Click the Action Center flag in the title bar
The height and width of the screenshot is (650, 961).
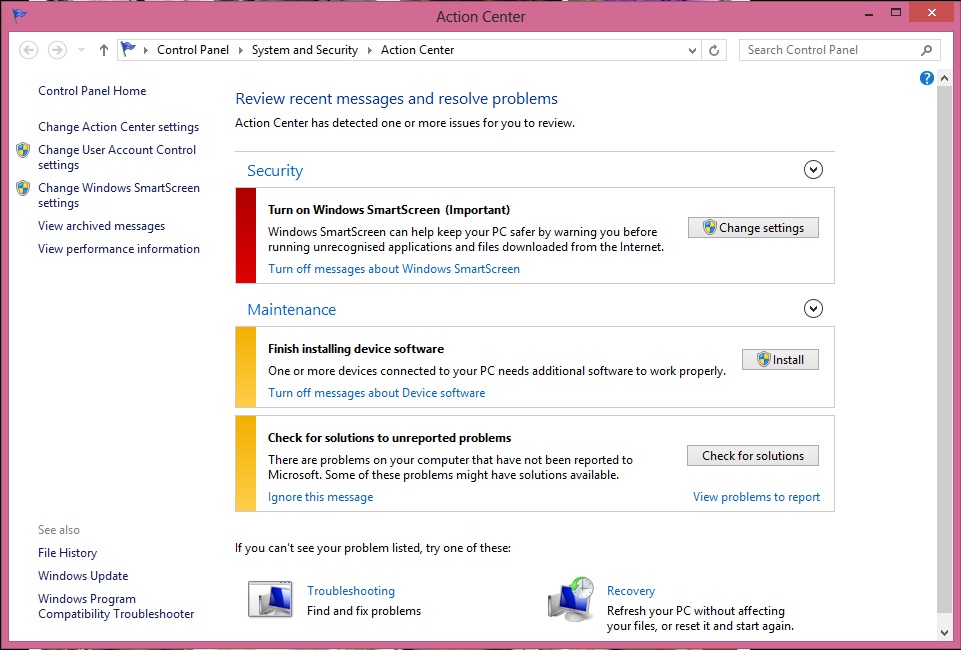[x=19, y=15]
